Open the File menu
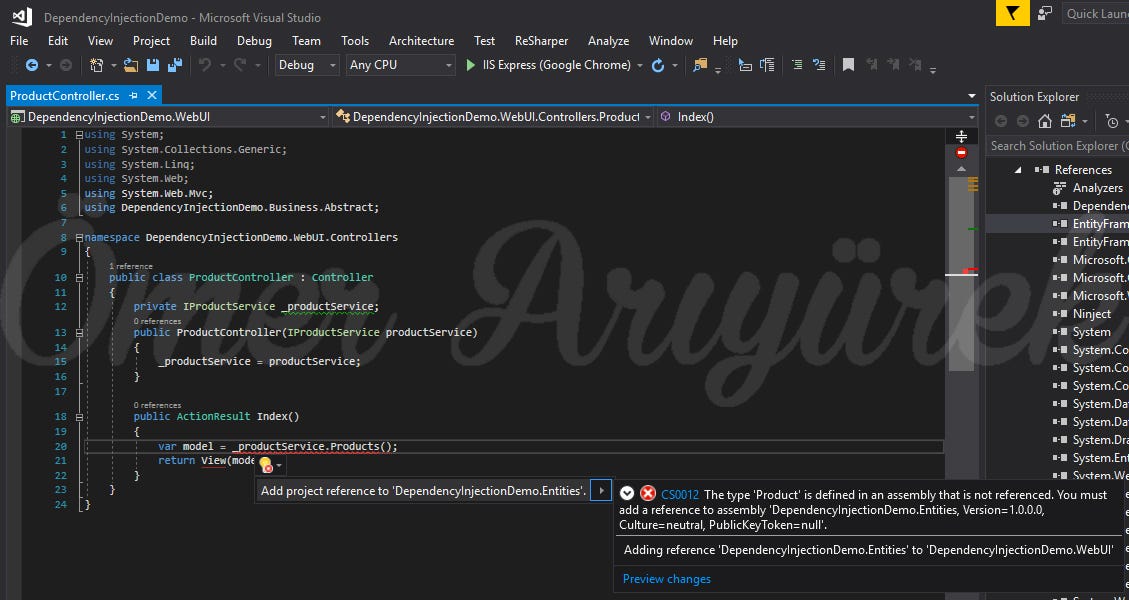This screenshot has width=1129, height=600. click(x=19, y=41)
